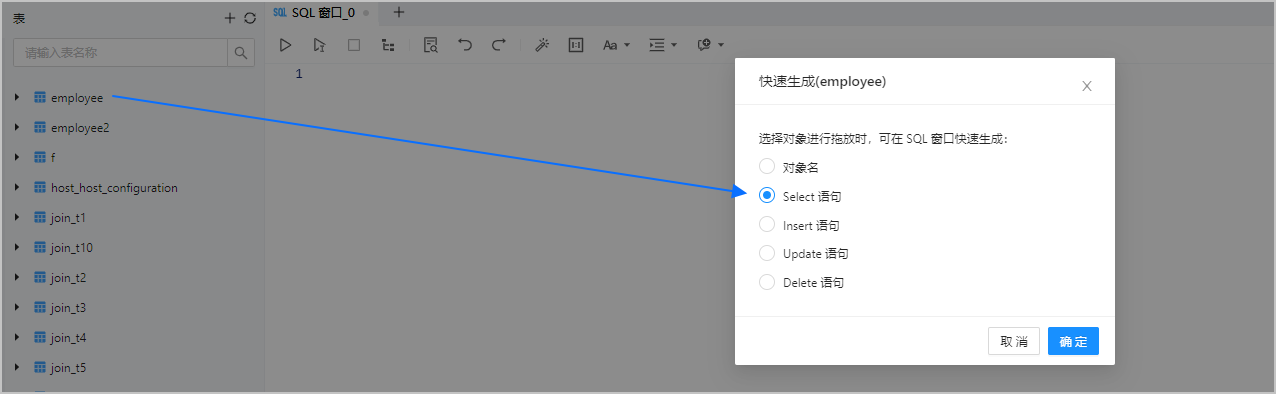Click the 取消 button
The width and height of the screenshot is (1276, 394).
coord(1014,341)
